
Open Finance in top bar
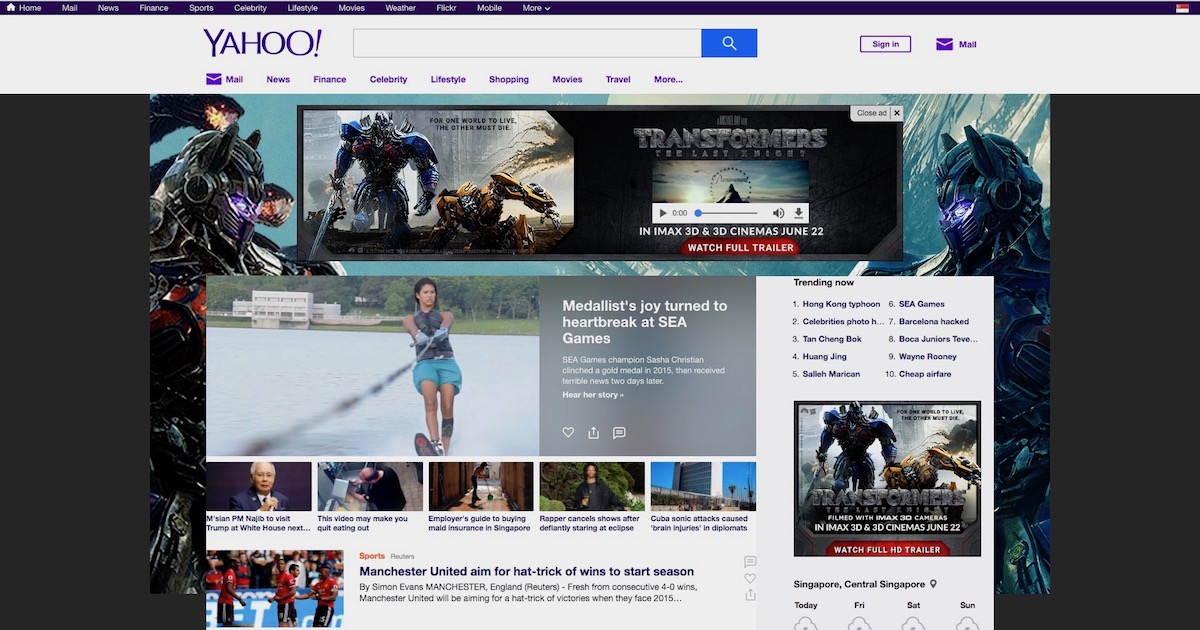pos(154,8)
